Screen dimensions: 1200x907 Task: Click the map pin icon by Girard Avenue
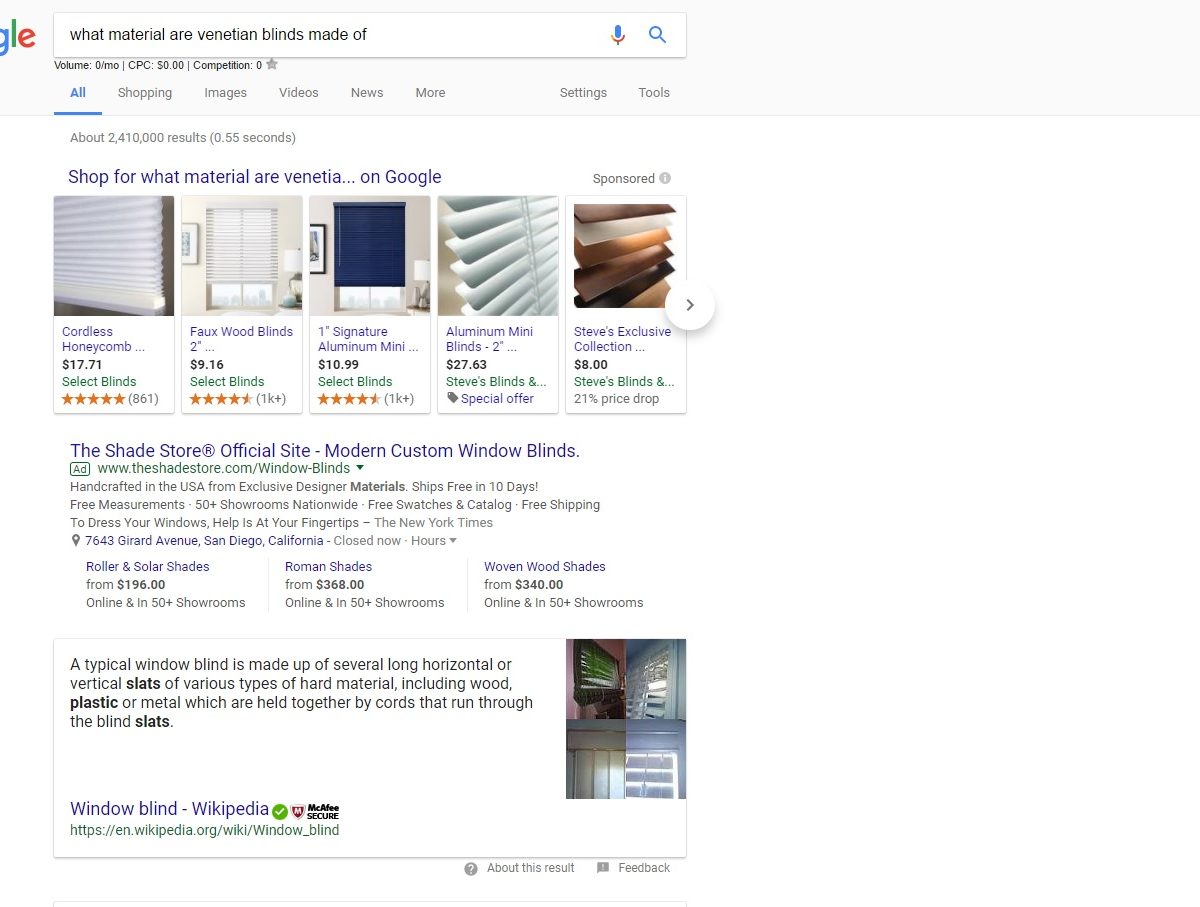(x=76, y=541)
